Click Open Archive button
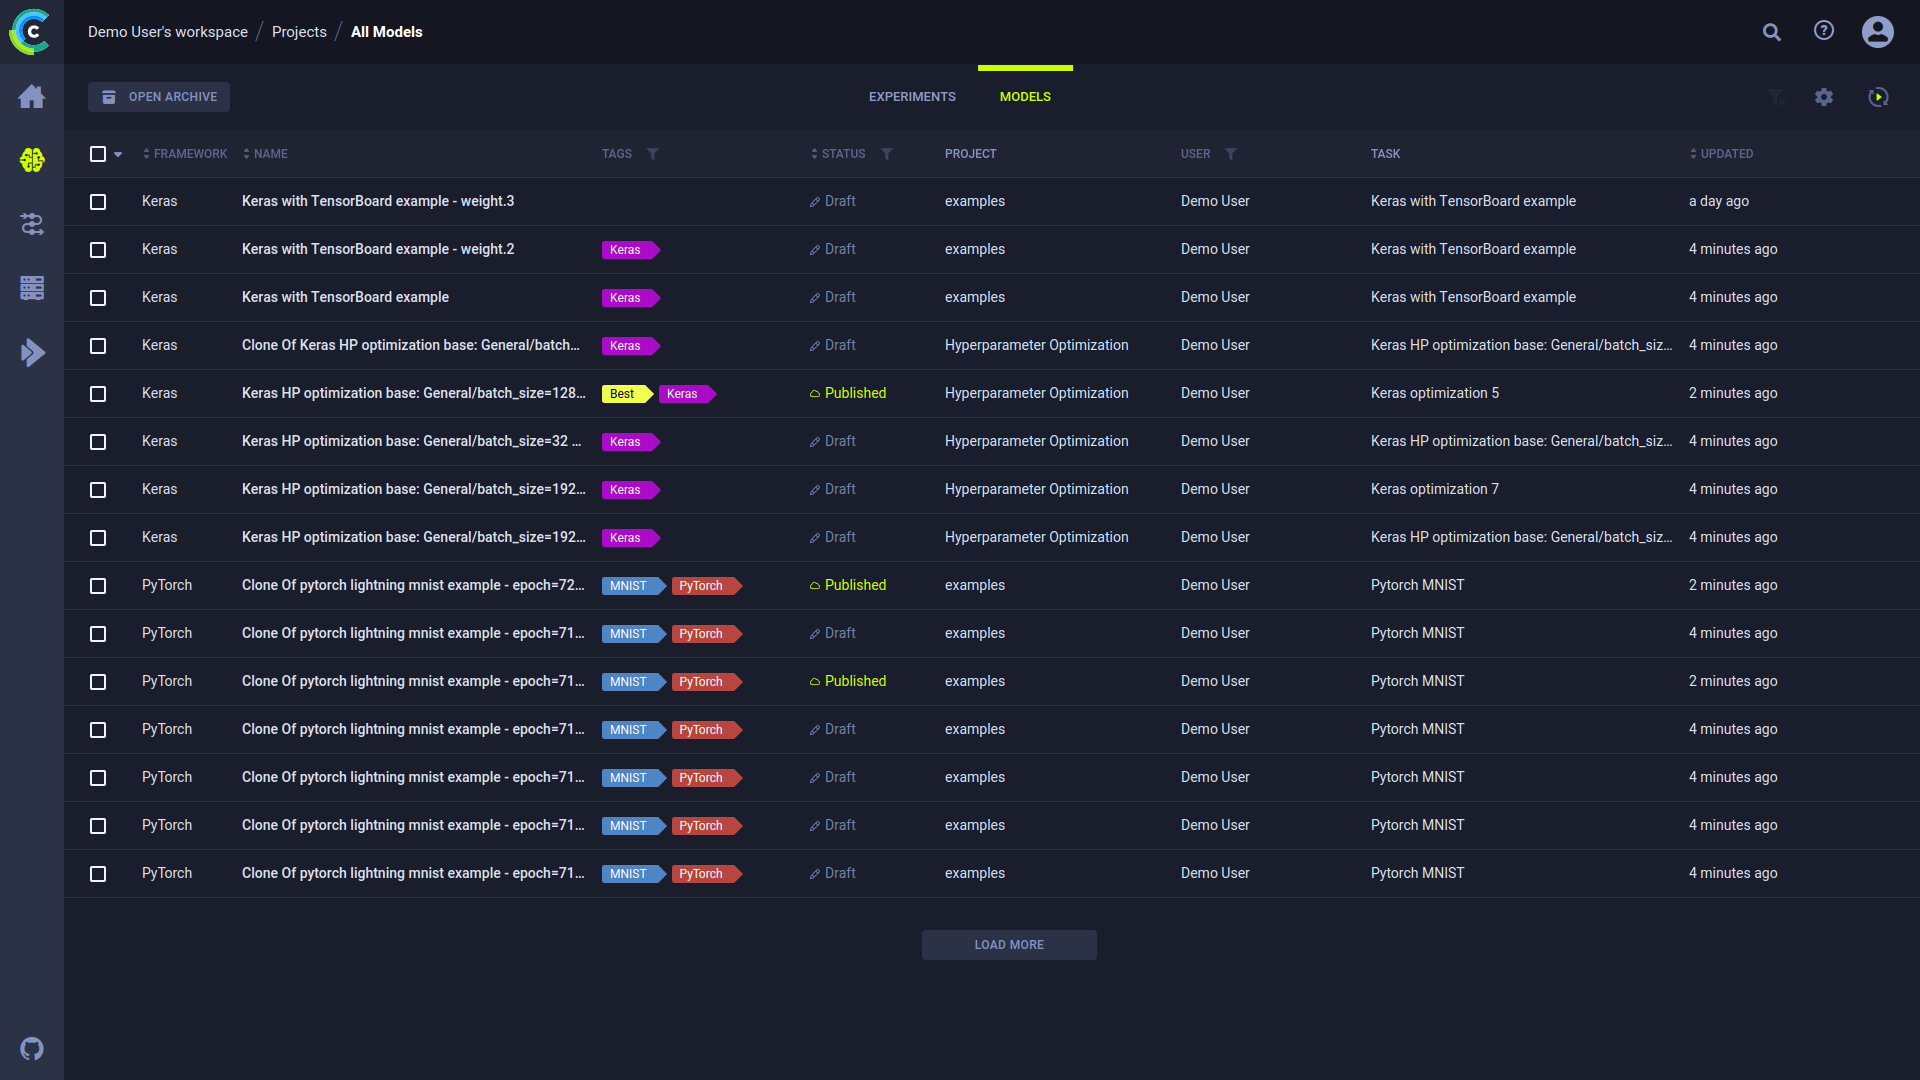This screenshot has width=1920, height=1080. 159,97
